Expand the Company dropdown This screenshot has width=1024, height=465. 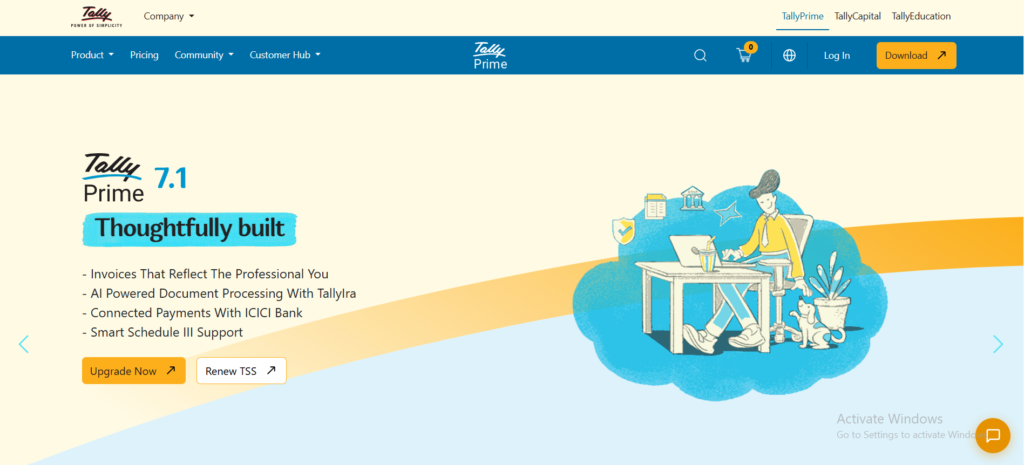tap(169, 16)
